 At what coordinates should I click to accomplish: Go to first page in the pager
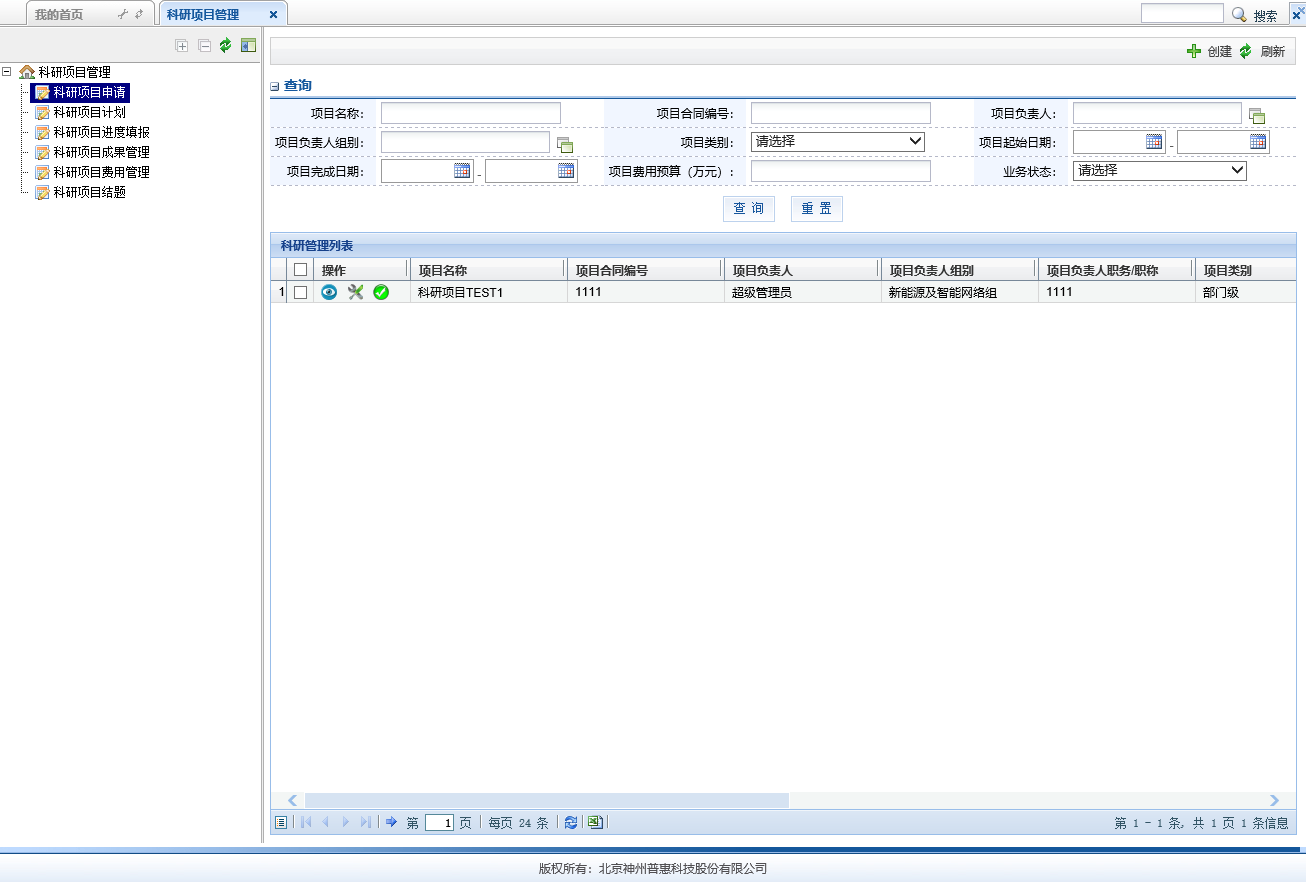pyautogui.click(x=305, y=822)
